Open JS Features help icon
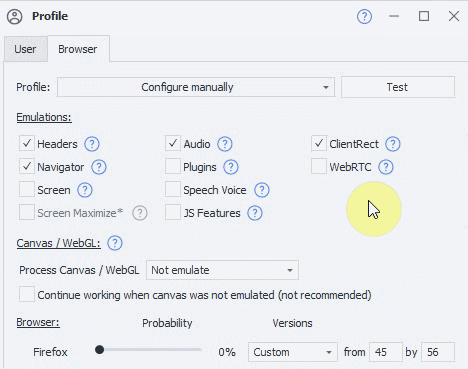This screenshot has width=468, height=369. [255, 213]
